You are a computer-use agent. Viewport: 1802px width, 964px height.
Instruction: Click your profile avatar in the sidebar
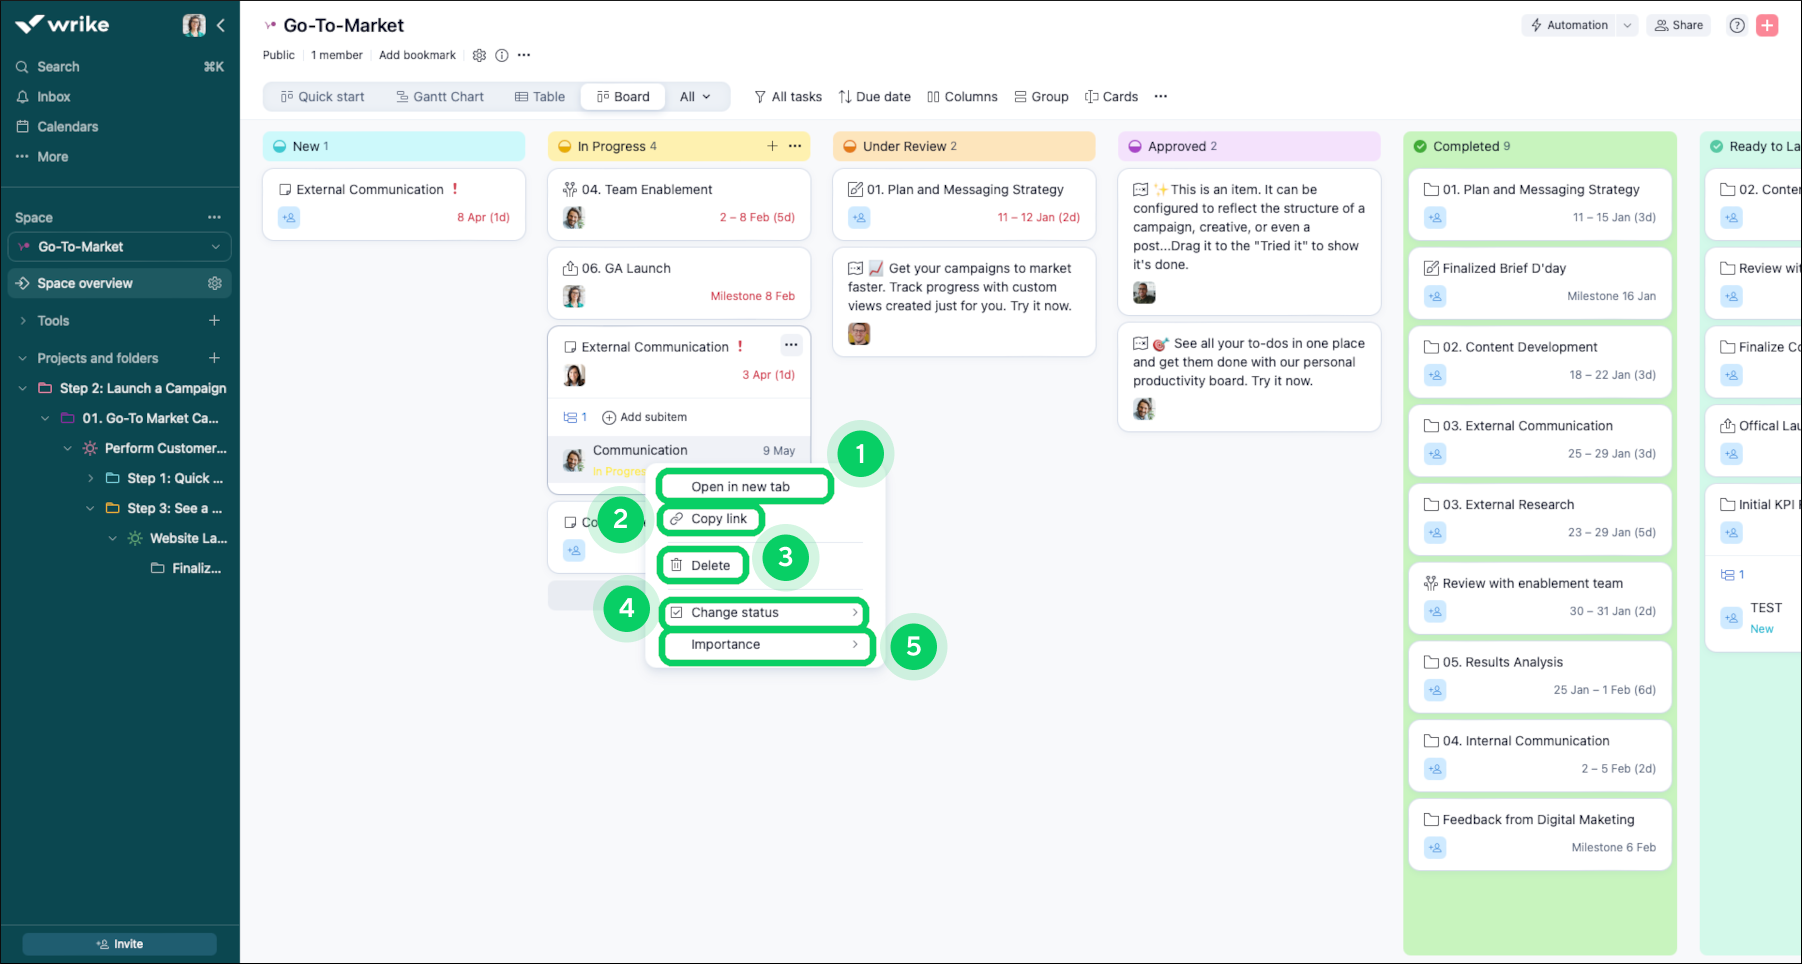(194, 25)
